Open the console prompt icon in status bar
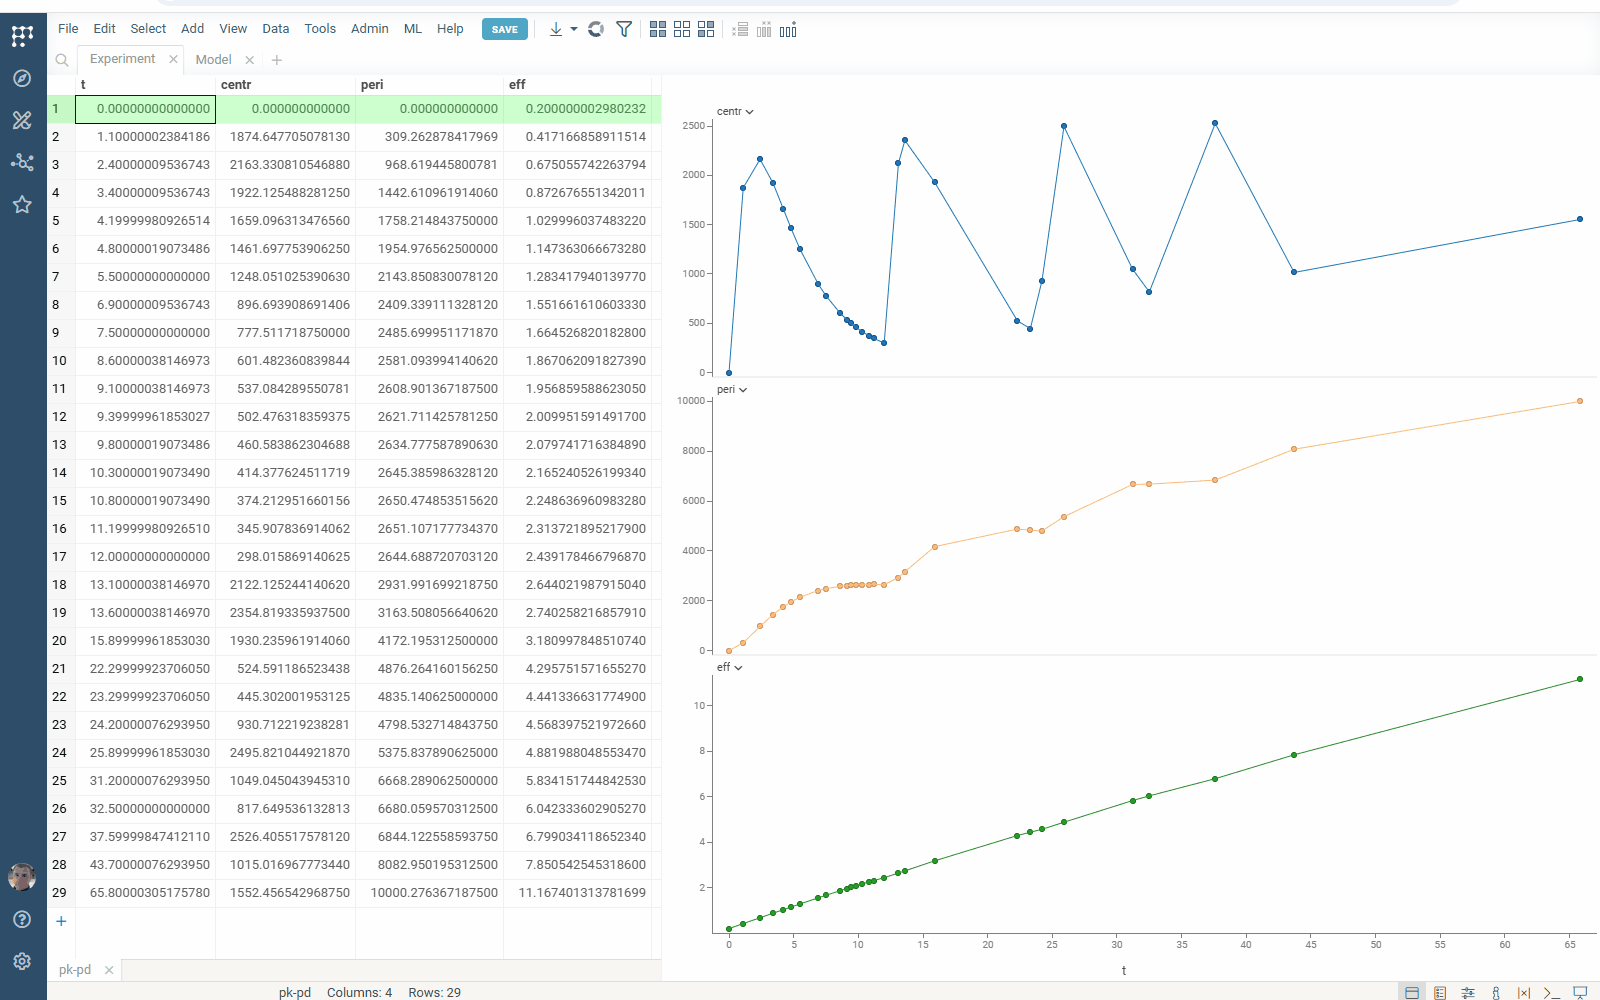The height and width of the screenshot is (1000, 1600). 1551,993
